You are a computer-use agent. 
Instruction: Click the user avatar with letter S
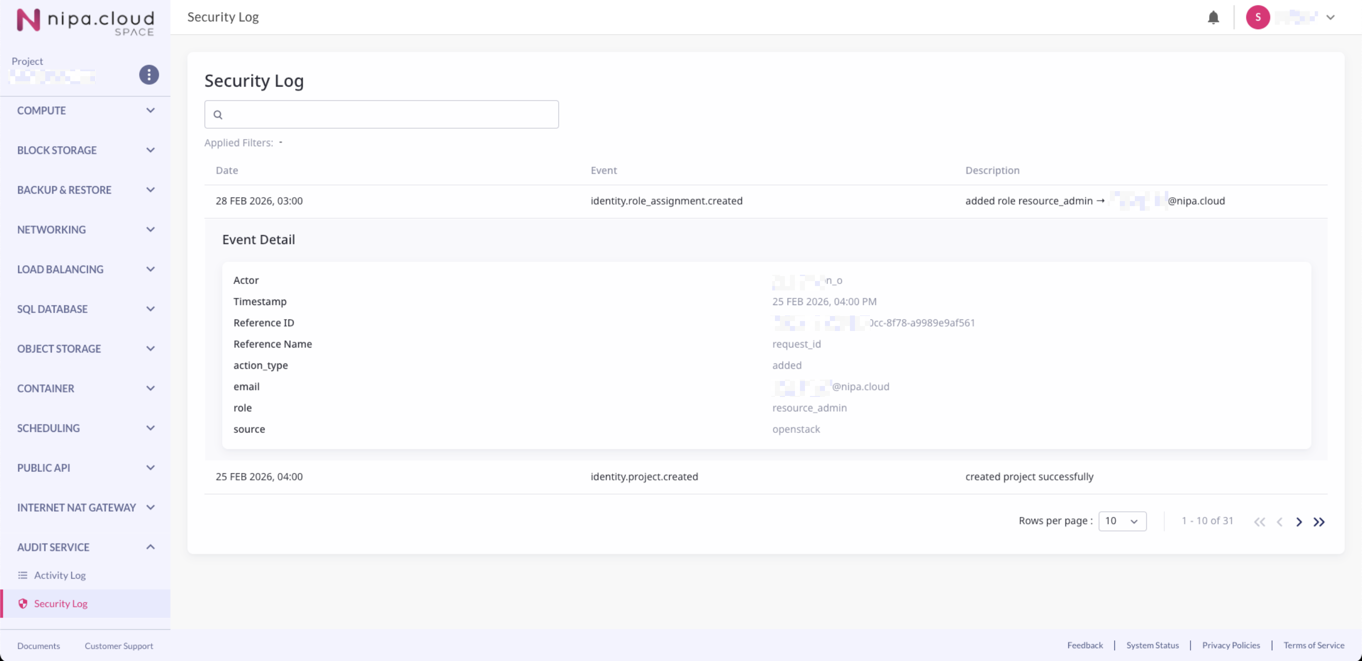(1258, 17)
